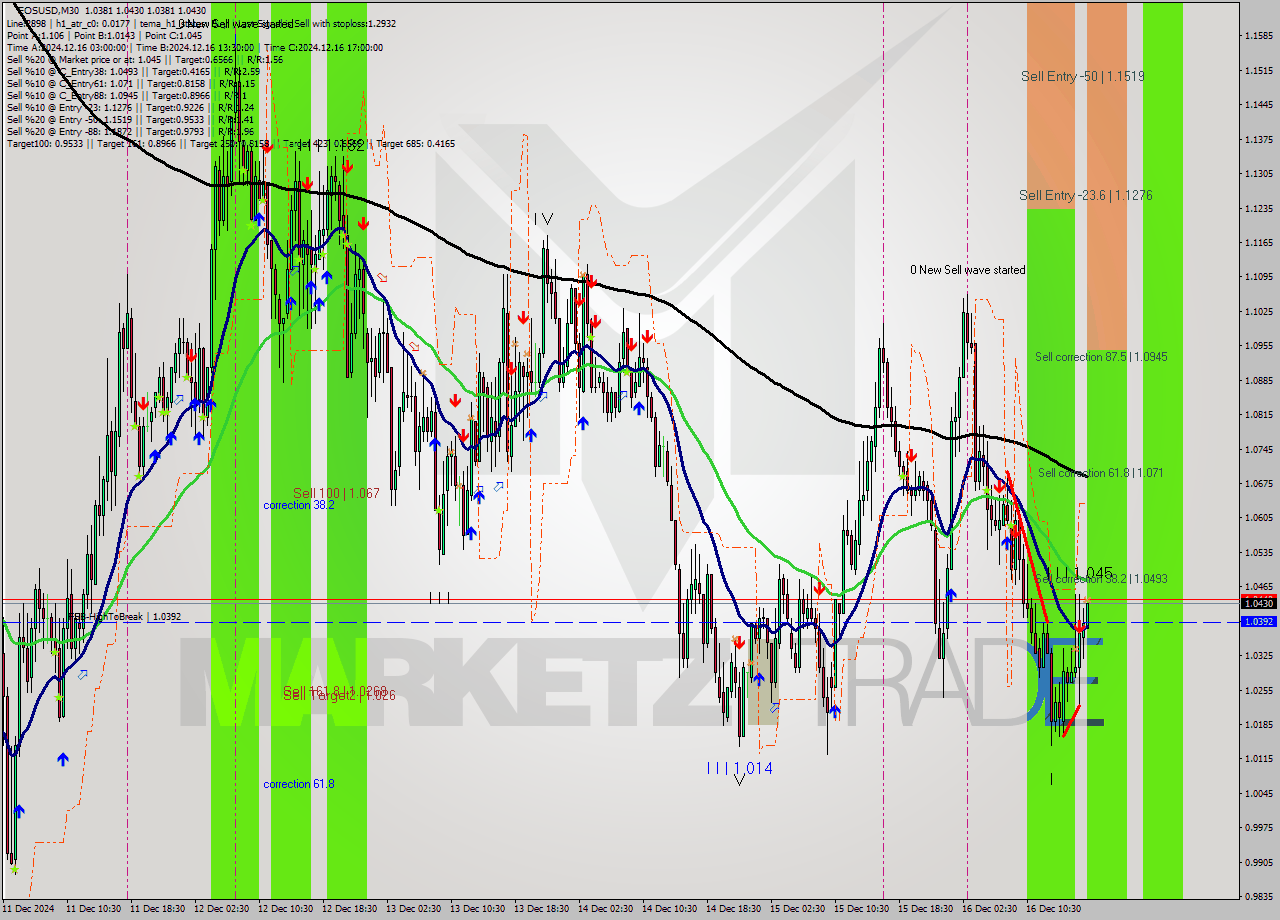1280x920 pixels.
Task: Click the '12 Dec 10:30' time axis label
Action: pyautogui.click(x=286, y=909)
